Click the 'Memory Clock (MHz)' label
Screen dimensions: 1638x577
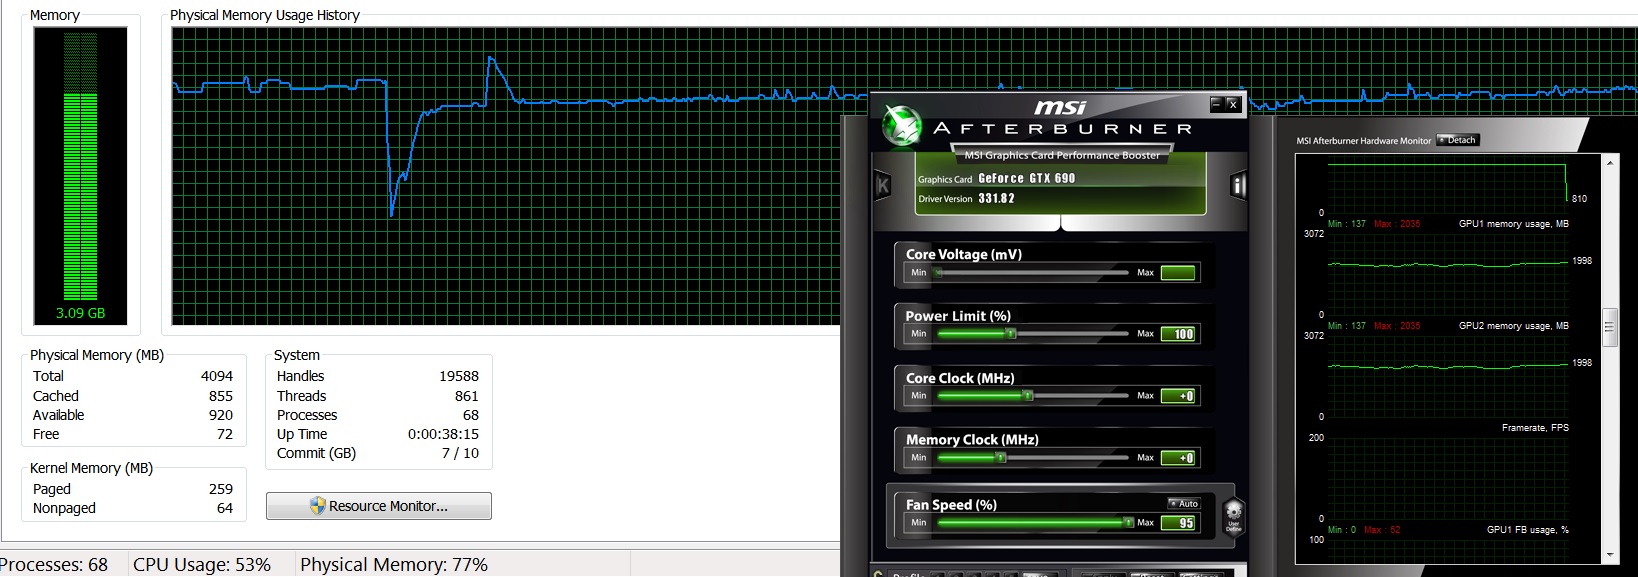pyautogui.click(x=972, y=440)
